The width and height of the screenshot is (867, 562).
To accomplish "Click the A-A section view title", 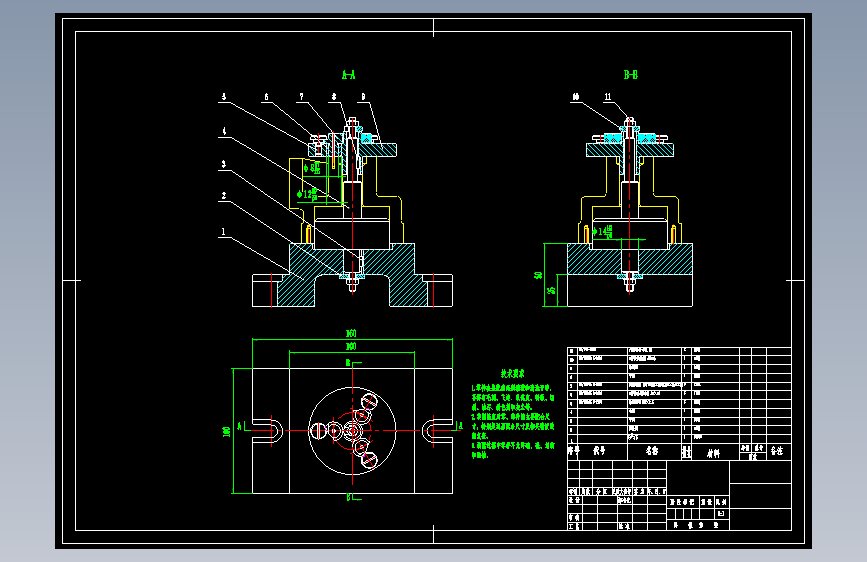I will point(348,75).
